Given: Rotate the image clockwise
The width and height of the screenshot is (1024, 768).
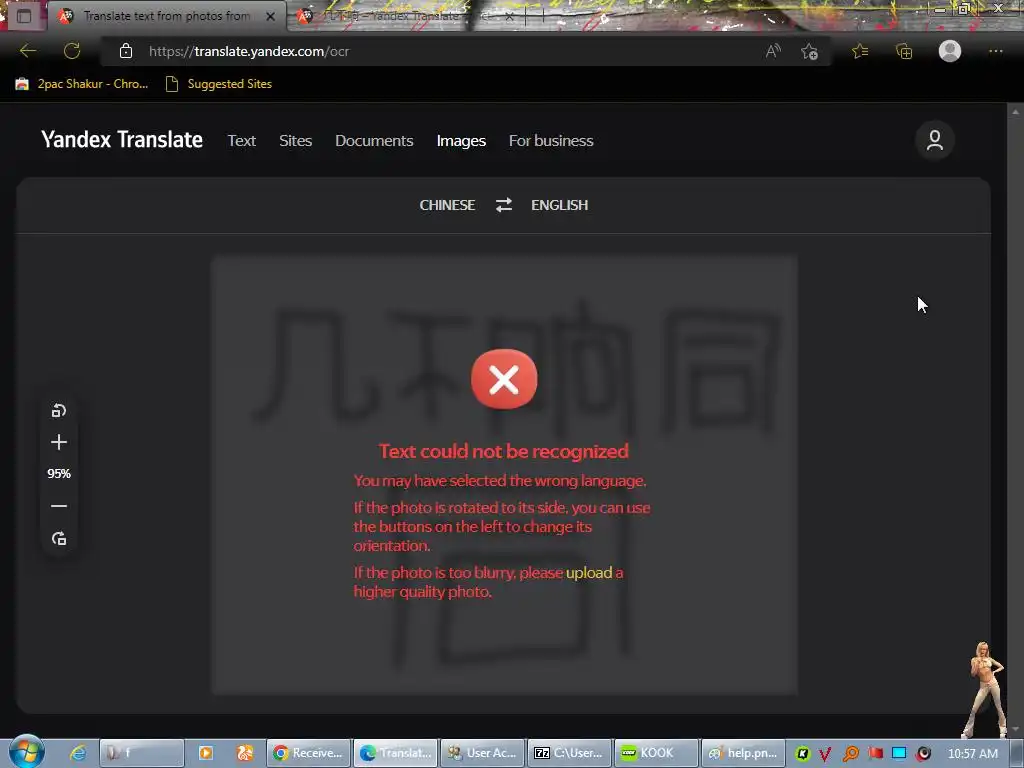Looking at the screenshot, I should [59, 538].
